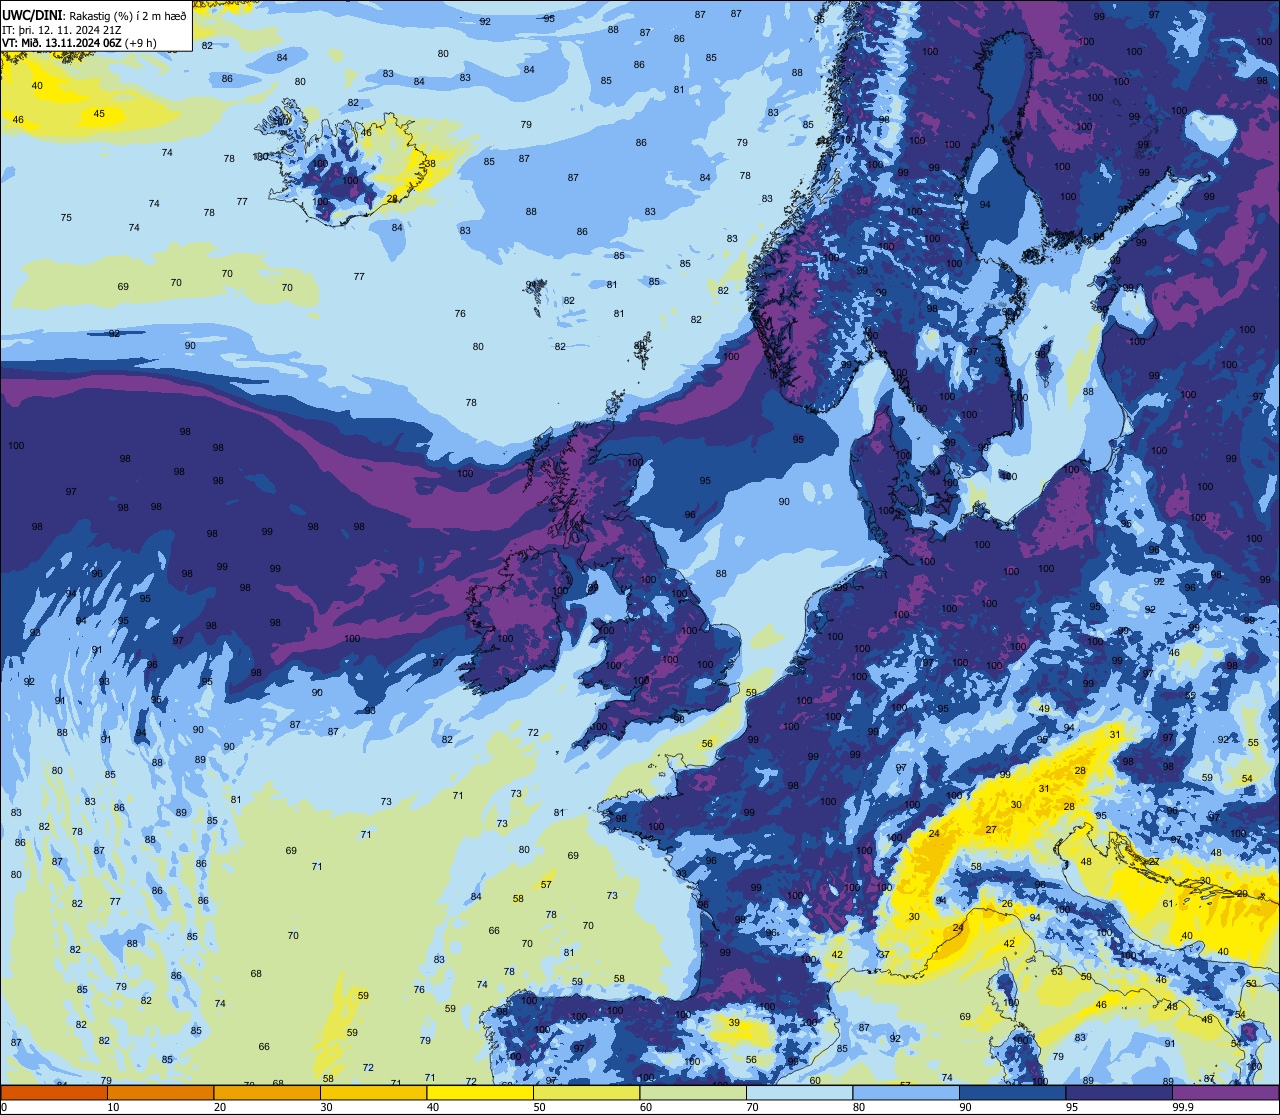Viewport: 1280px width, 1115px height.
Task: Click the legend tick label '40'
Action: pyautogui.click(x=432, y=1107)
